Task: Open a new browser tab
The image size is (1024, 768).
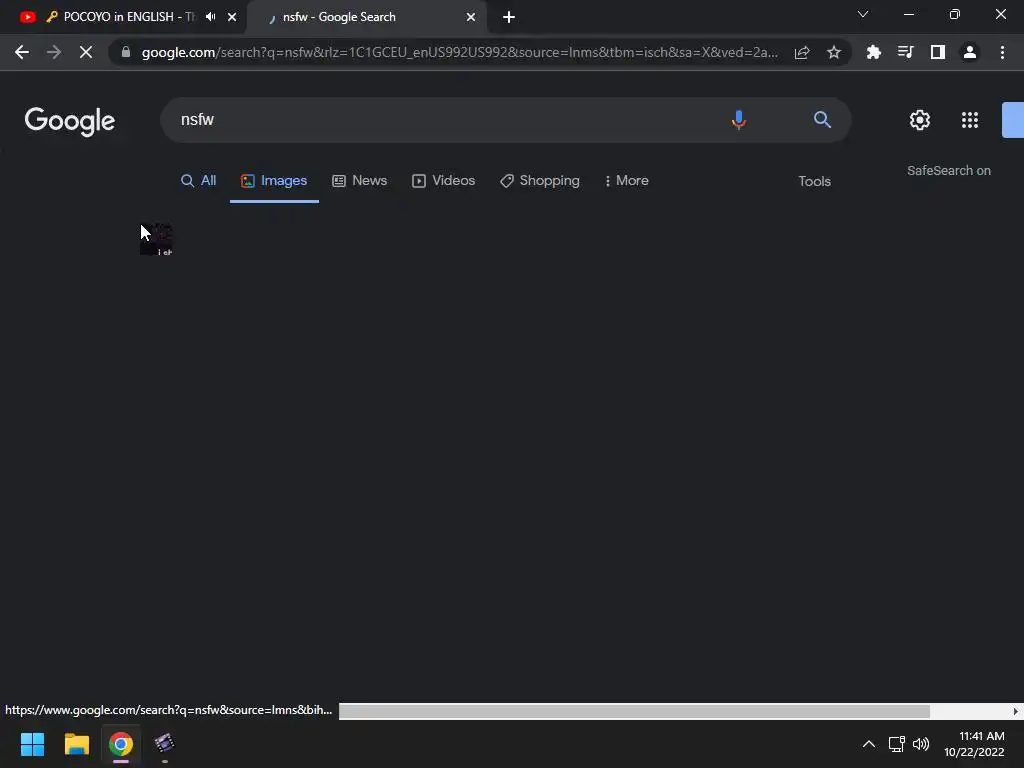Action: (509, 17)
